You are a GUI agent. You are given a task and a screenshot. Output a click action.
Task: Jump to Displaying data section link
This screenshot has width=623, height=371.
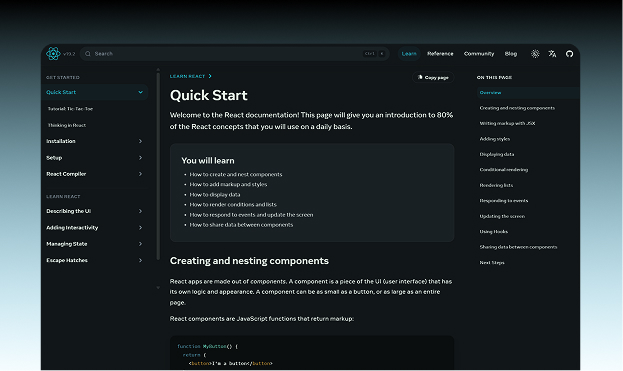point(497,155)
